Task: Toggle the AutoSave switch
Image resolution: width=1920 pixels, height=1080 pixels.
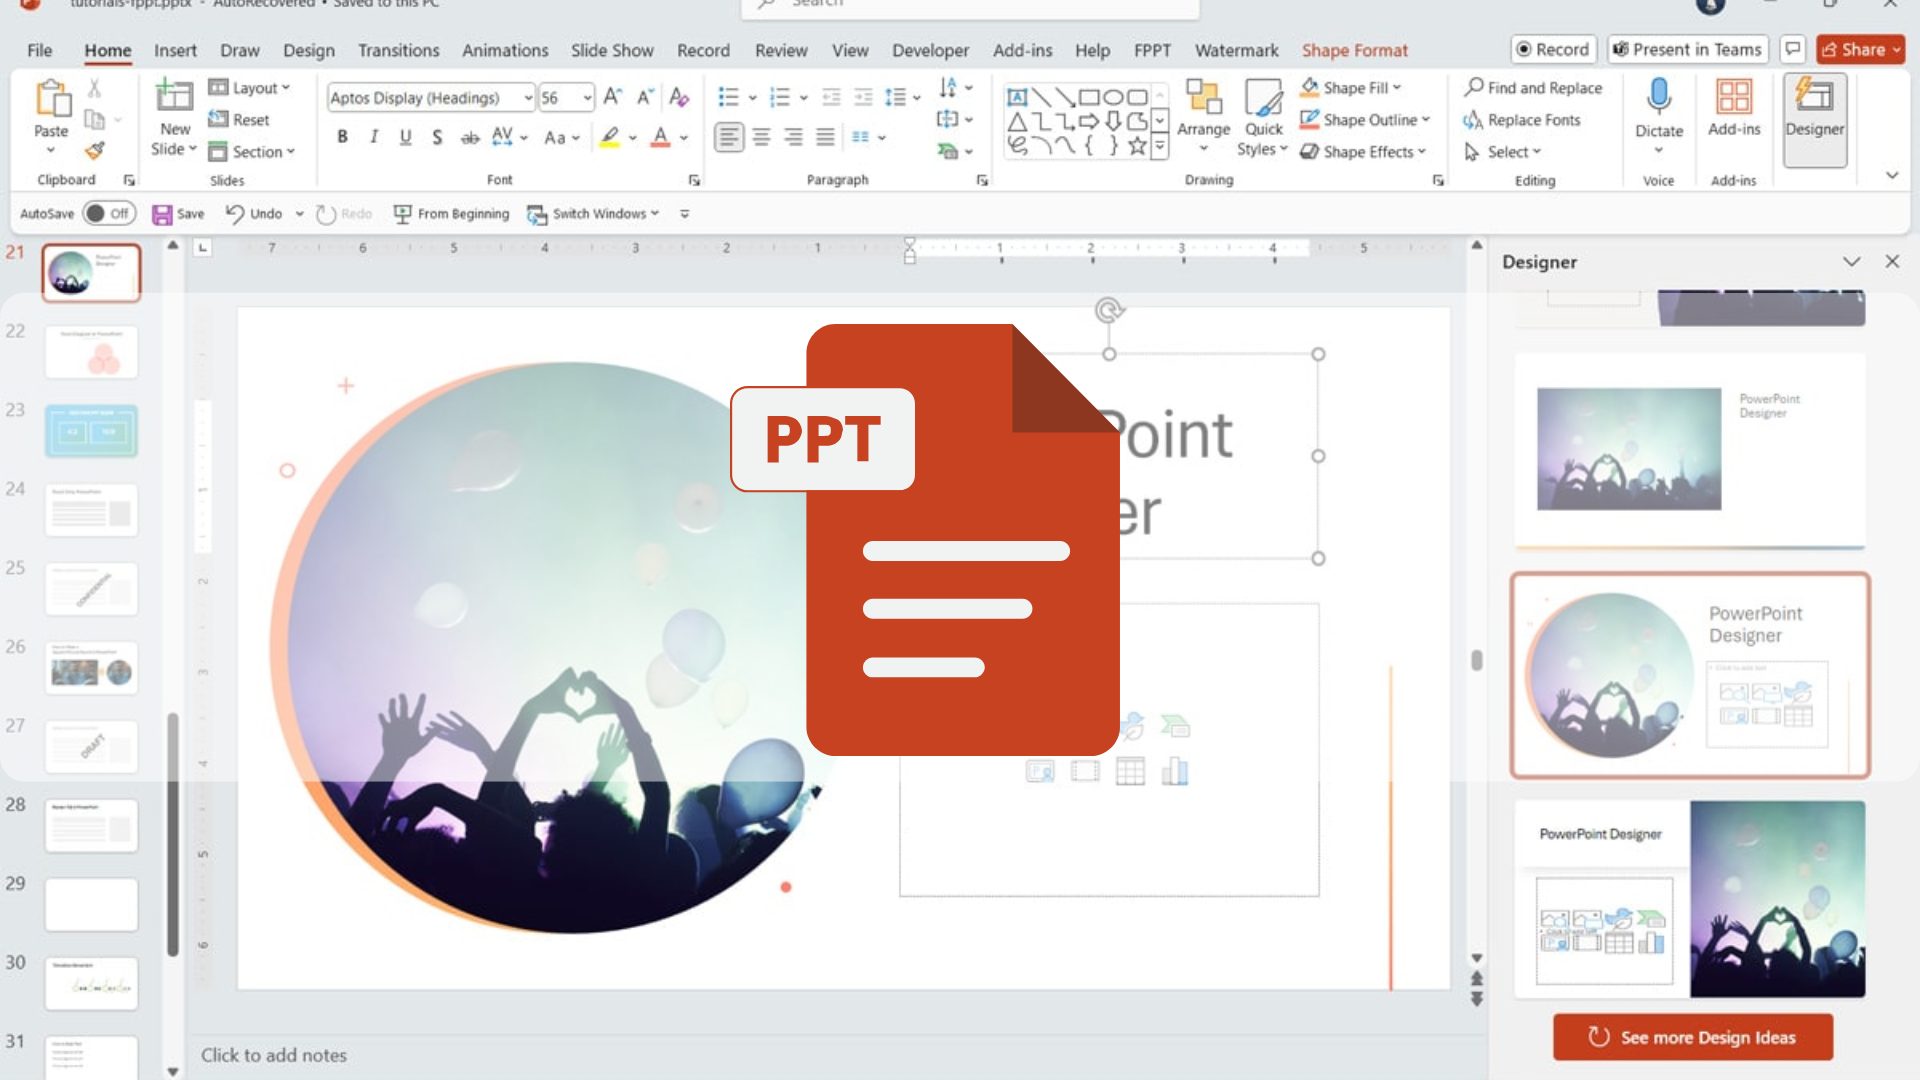Action: pos(108,214)
